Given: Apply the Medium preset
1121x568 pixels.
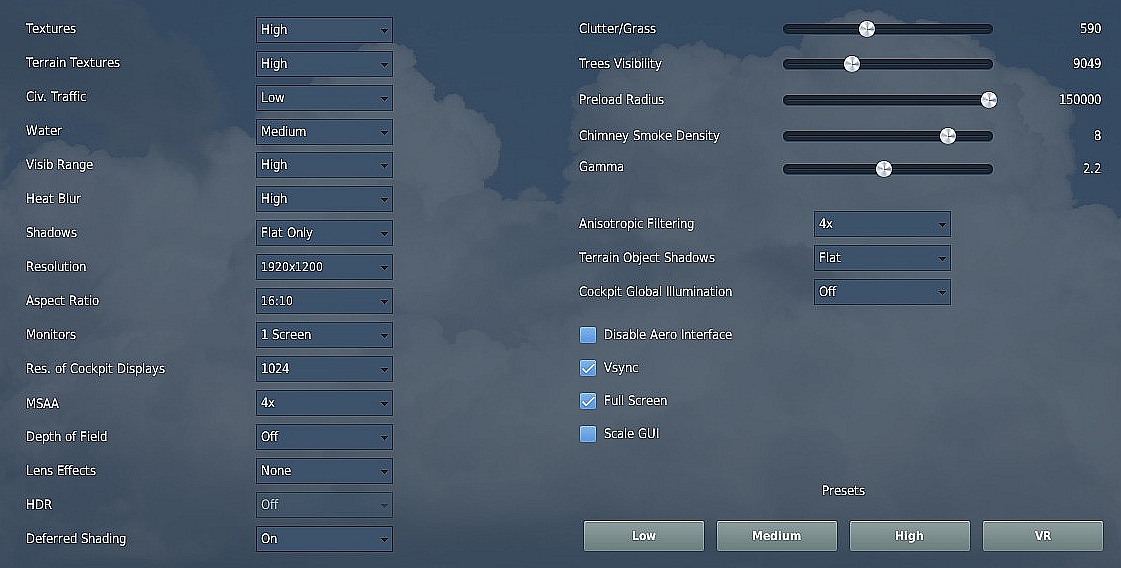Looking at the screenshot, I should point(776,536).
